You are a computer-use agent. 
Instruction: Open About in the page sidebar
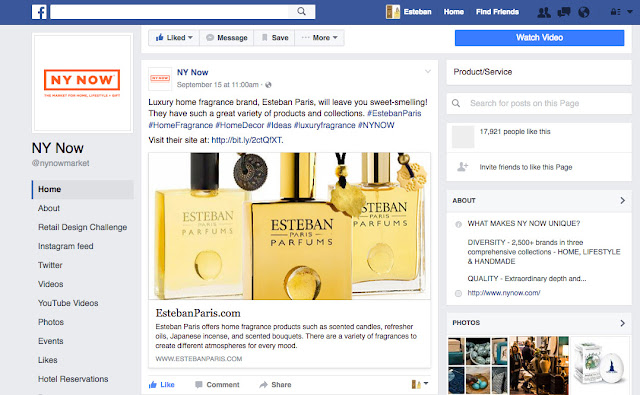(49, 208)
